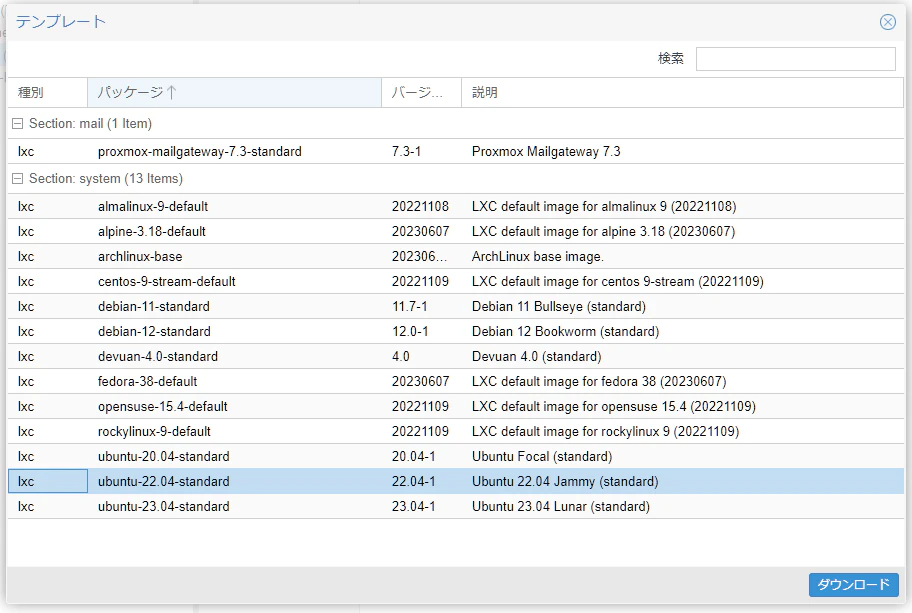Image resolution: width=912 pixels, height=613 pixels.
Task: Select ubuntu-20.04-standard package
Action: coord(163,457)
